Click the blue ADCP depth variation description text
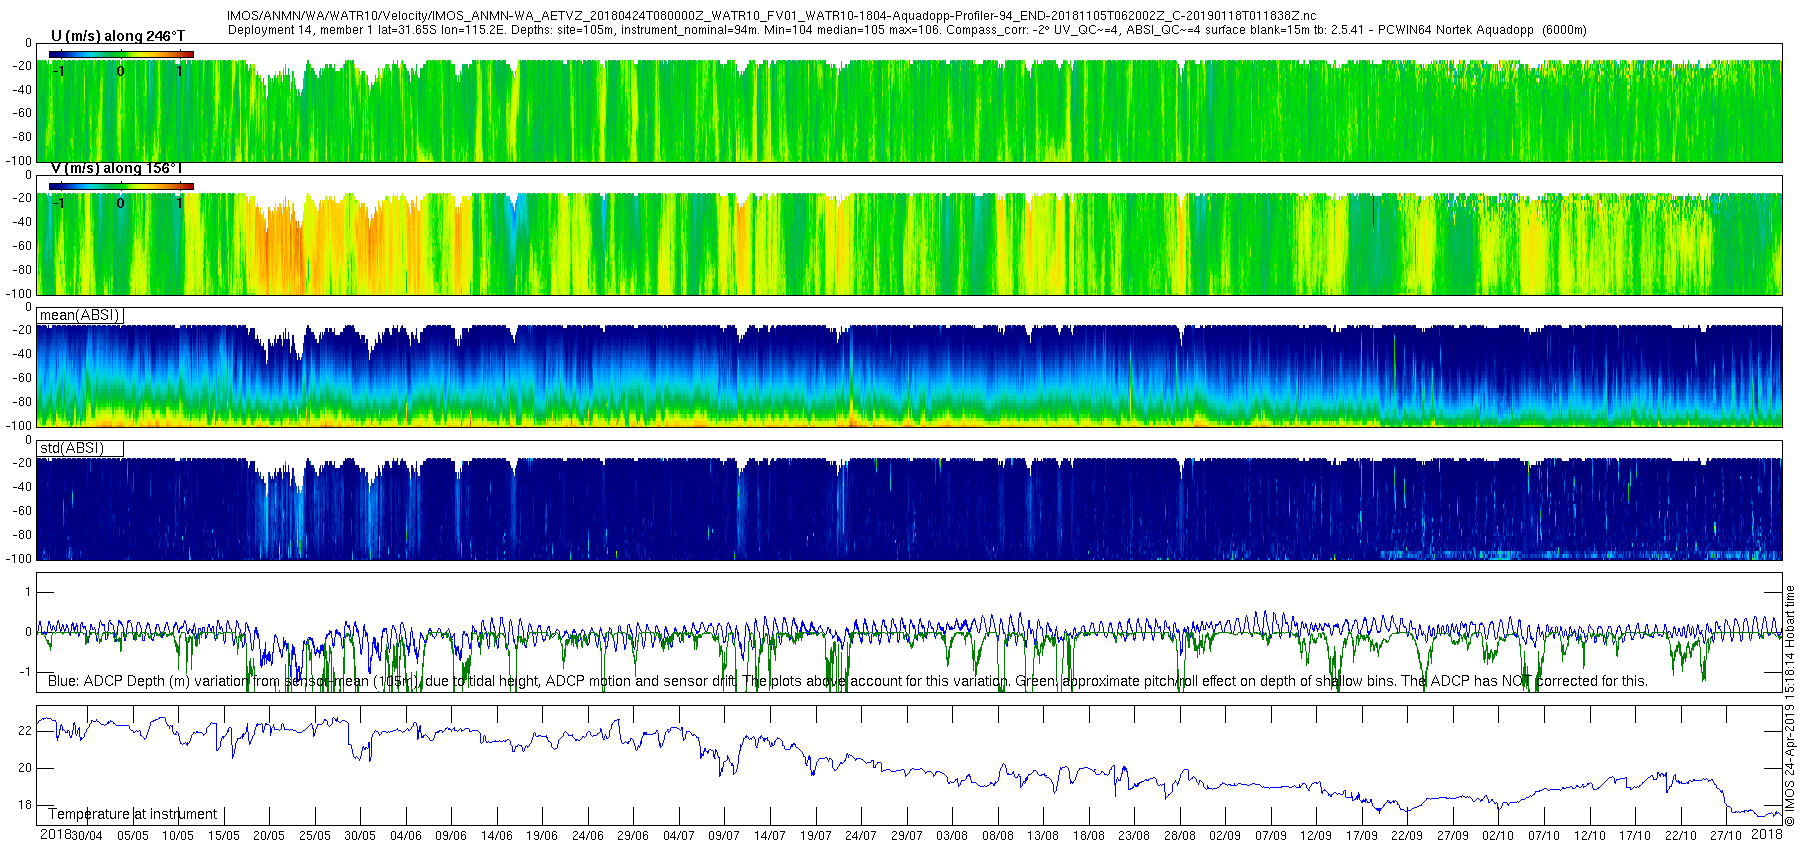Viewport: 1800px width, 850px height. [x=848, y=681]
